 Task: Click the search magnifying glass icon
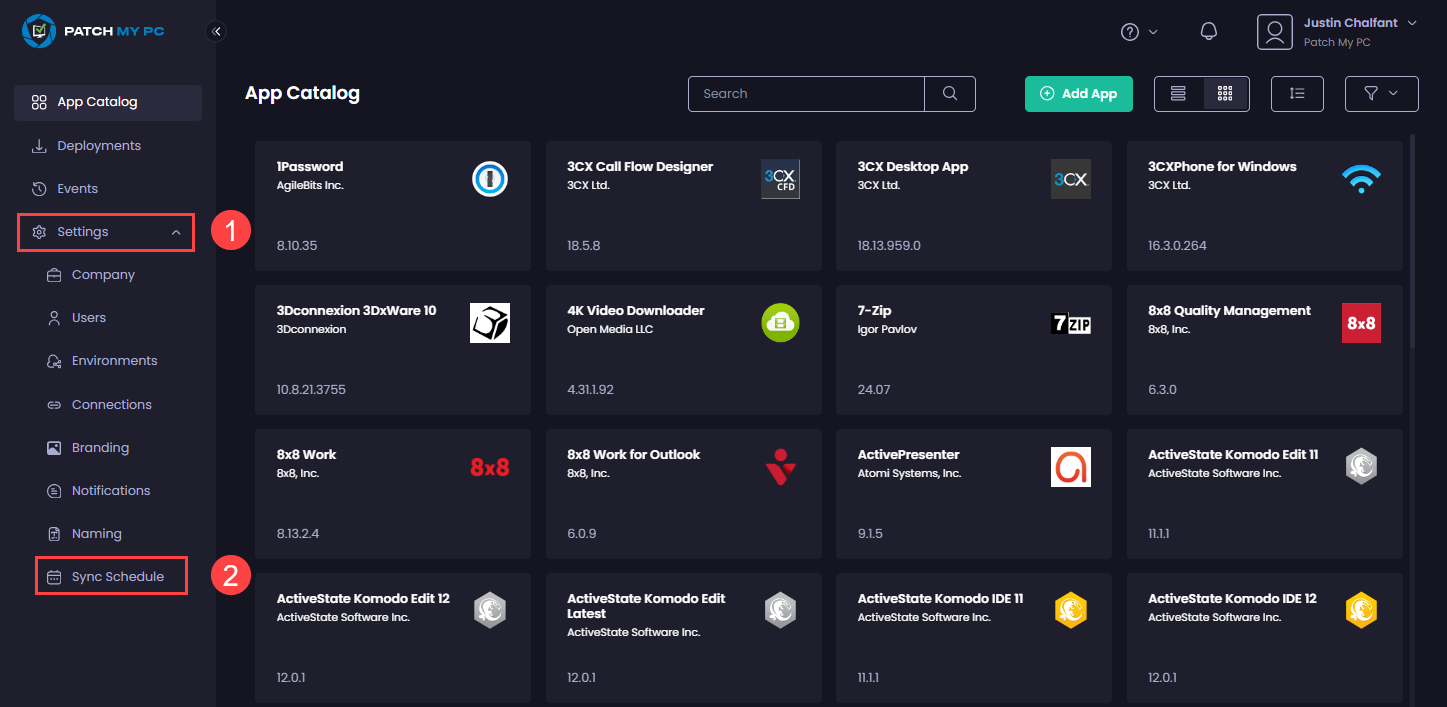point(948,93)
